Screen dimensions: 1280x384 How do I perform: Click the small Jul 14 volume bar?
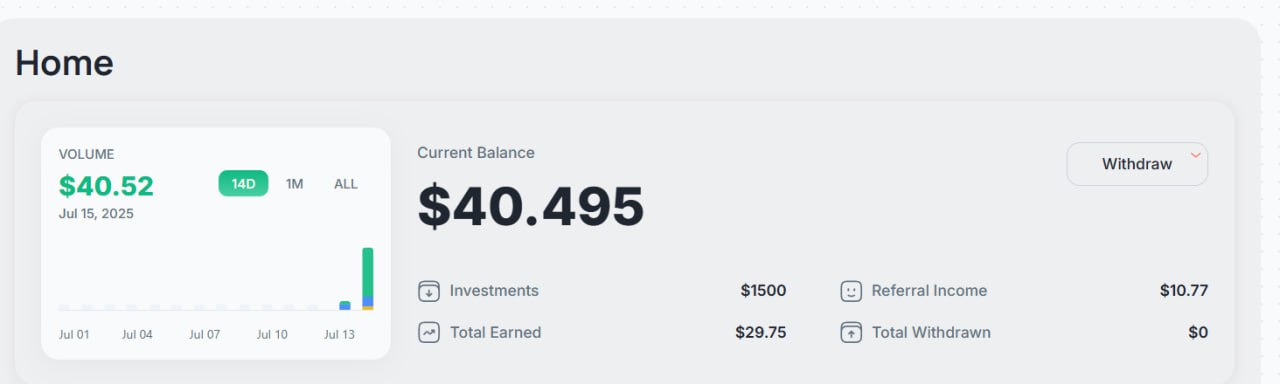(345, 305)
